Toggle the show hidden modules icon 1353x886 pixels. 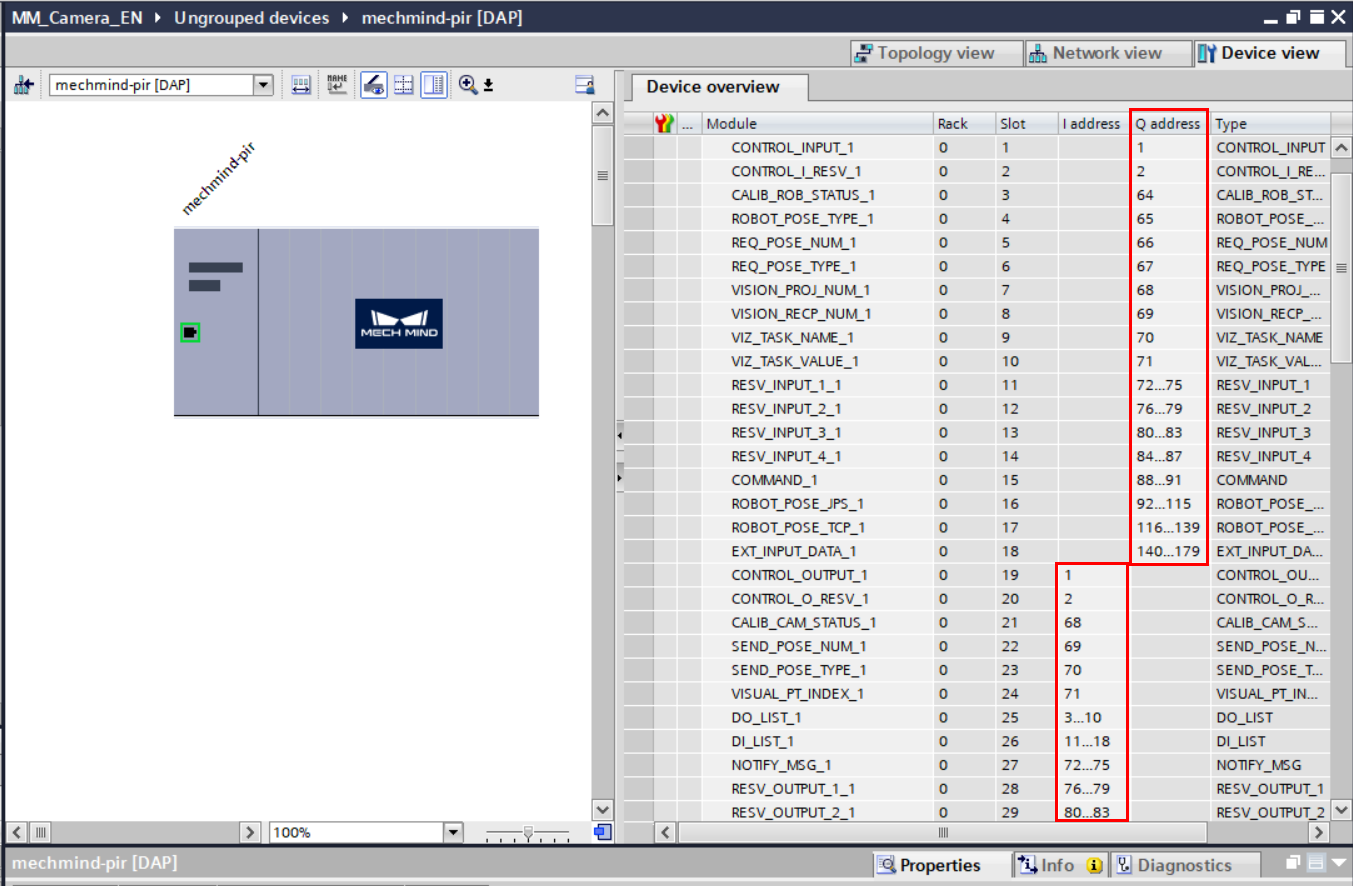[x=372, y=84]
